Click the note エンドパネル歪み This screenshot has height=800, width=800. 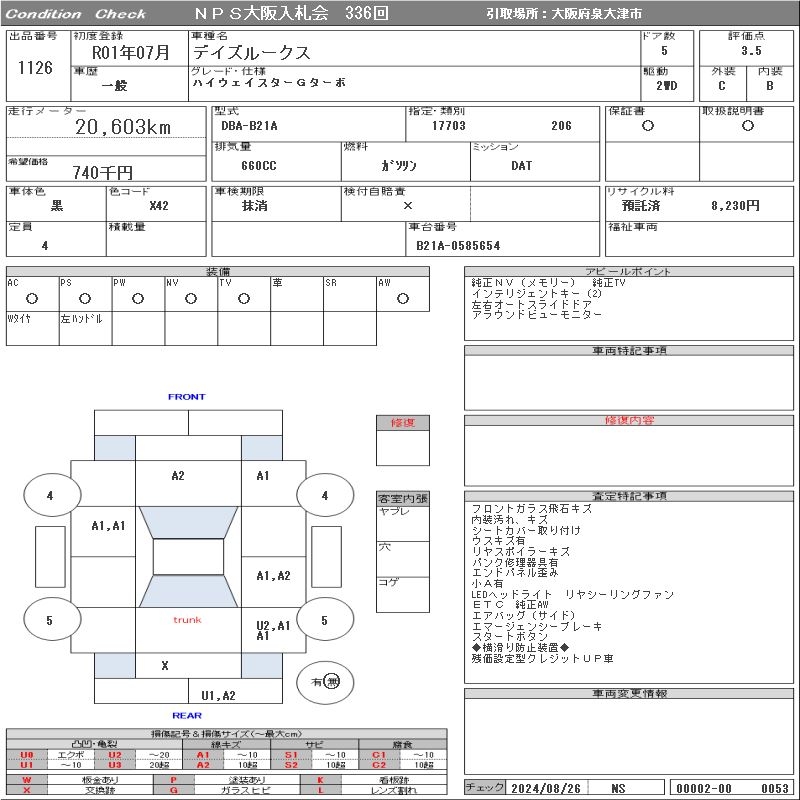pos(515,573)
